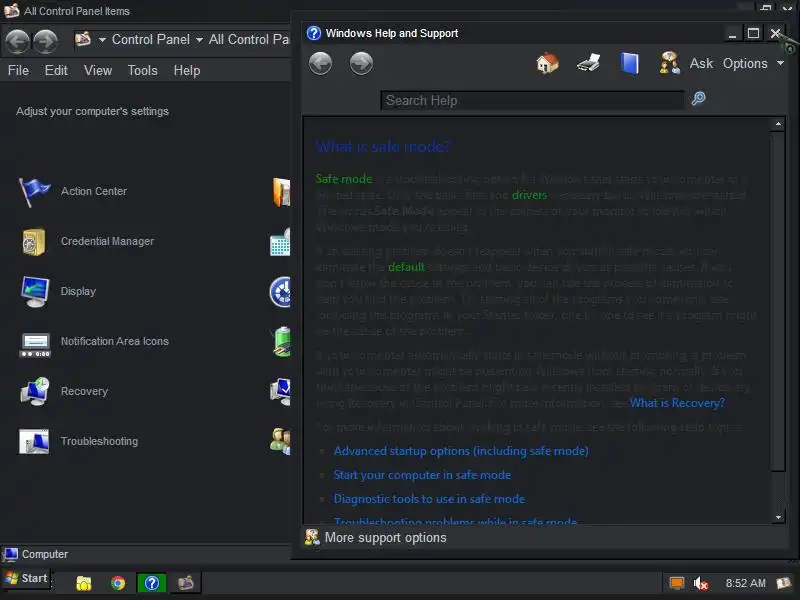
Task: Open Action Center flag icon
Action: 34,192
